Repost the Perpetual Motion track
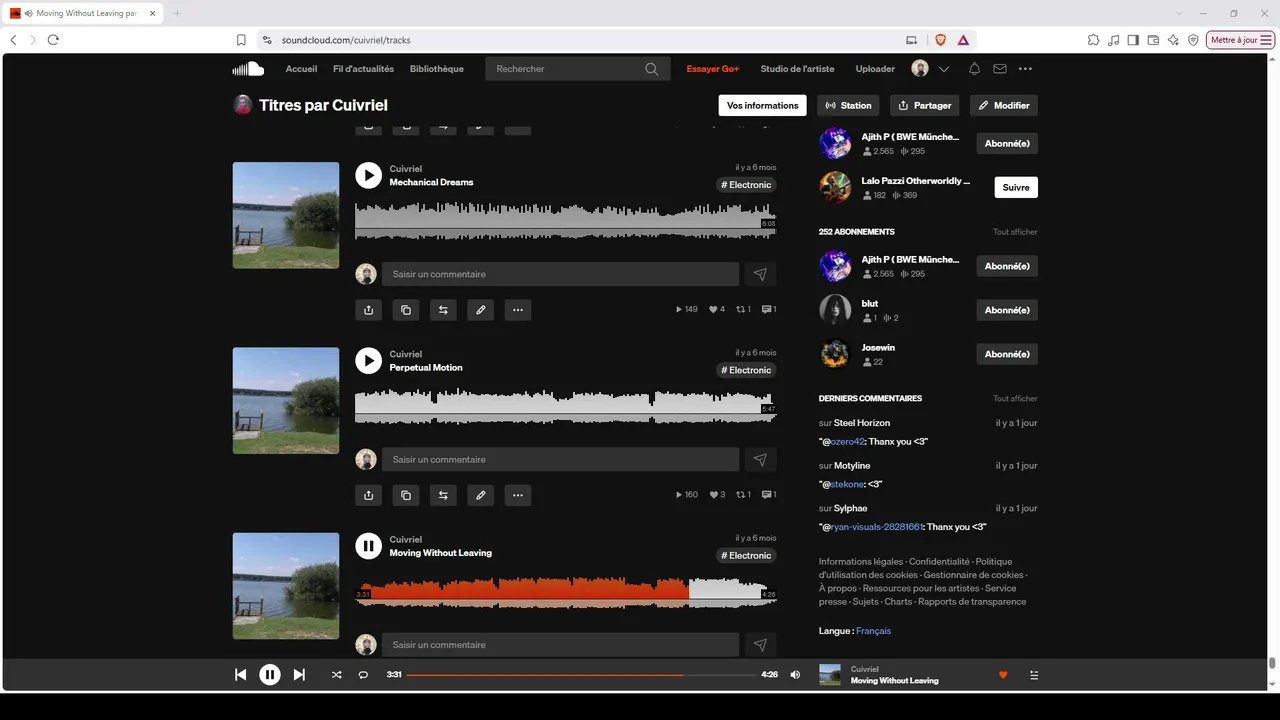 pos(443,495)
